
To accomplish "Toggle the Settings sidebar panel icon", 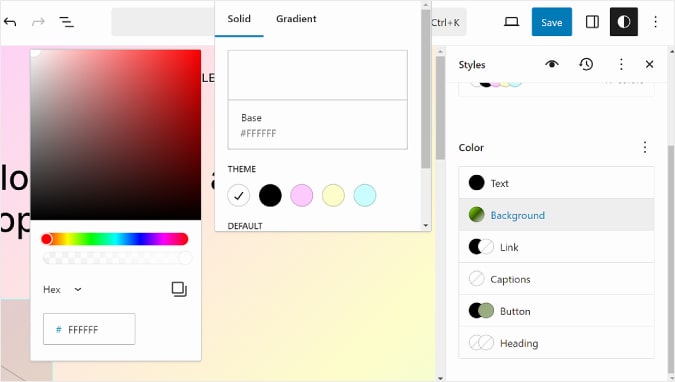I will tap(592, 22).
